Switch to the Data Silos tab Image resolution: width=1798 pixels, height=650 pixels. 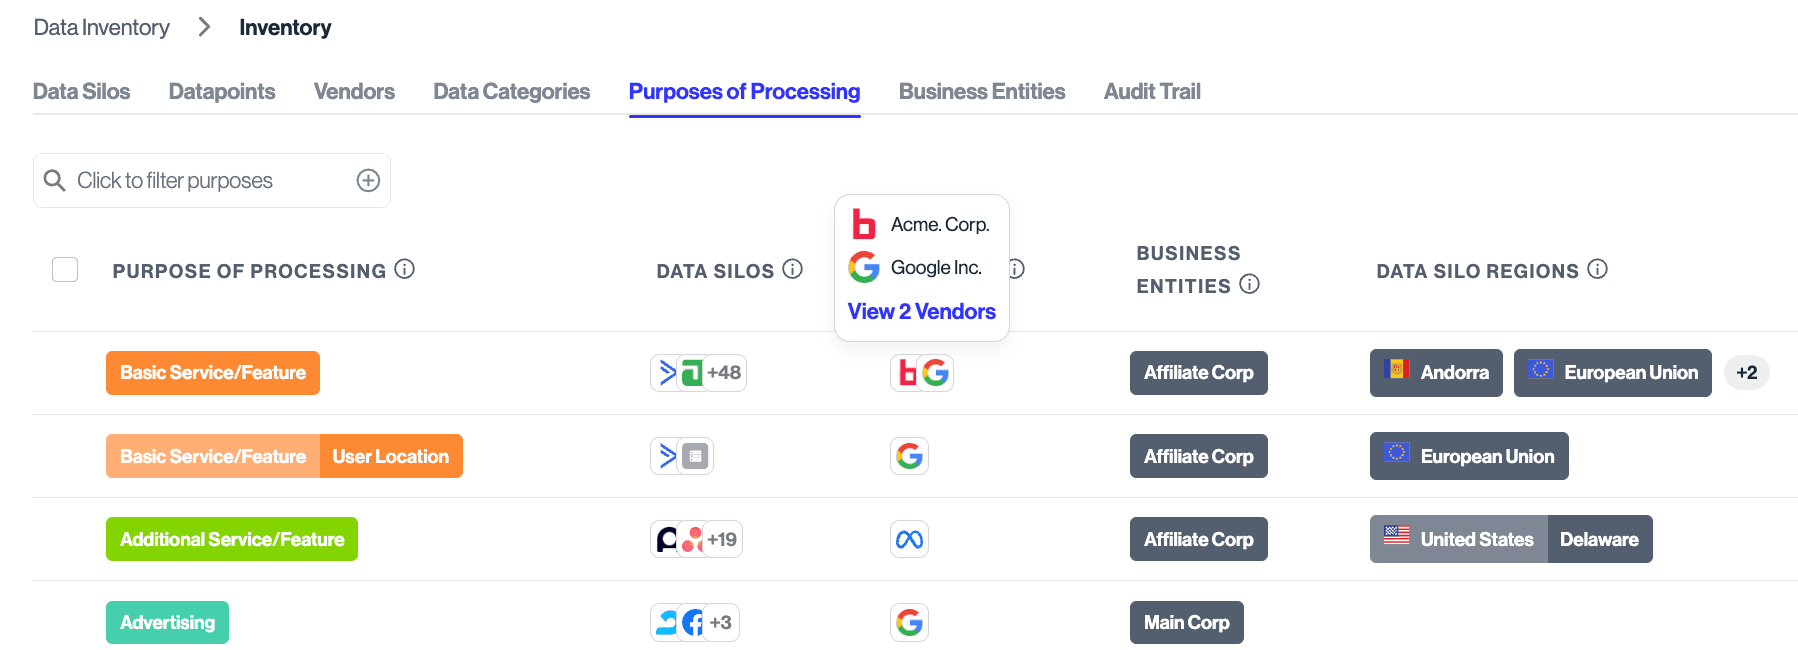pos(81,91)
